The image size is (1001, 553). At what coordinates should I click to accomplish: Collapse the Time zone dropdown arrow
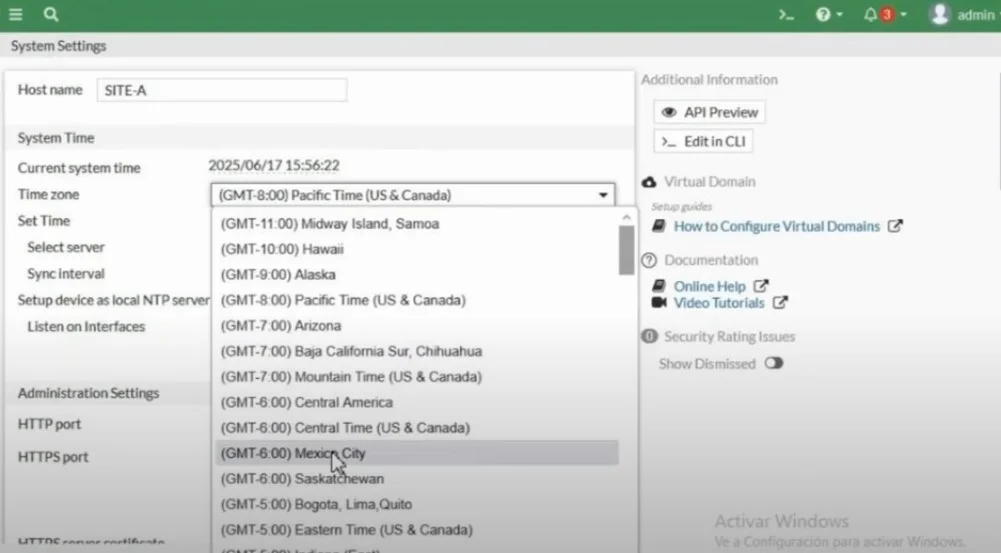[x=603, y=195]
